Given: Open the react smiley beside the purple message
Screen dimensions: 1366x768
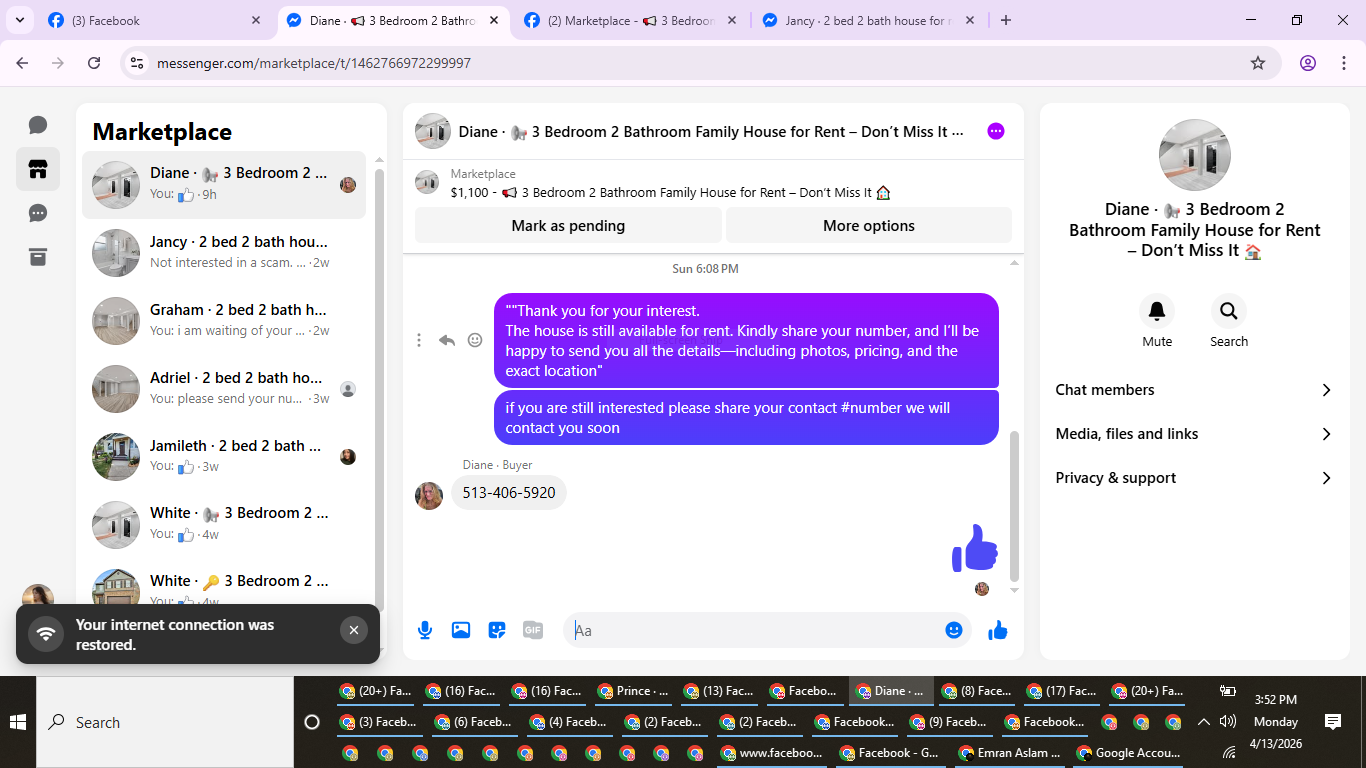Looking at the screenshot, I should pyautogui.click(x=475, y=340).
